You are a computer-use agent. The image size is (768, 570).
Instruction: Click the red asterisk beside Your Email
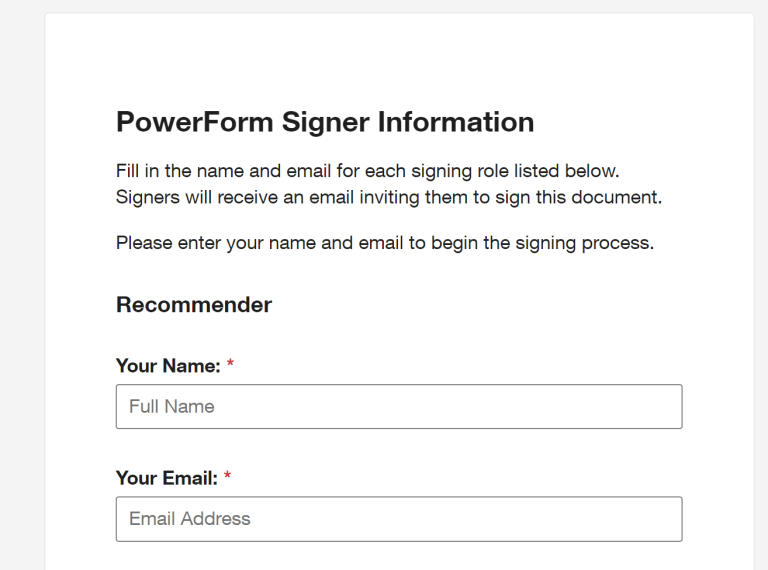227,478
